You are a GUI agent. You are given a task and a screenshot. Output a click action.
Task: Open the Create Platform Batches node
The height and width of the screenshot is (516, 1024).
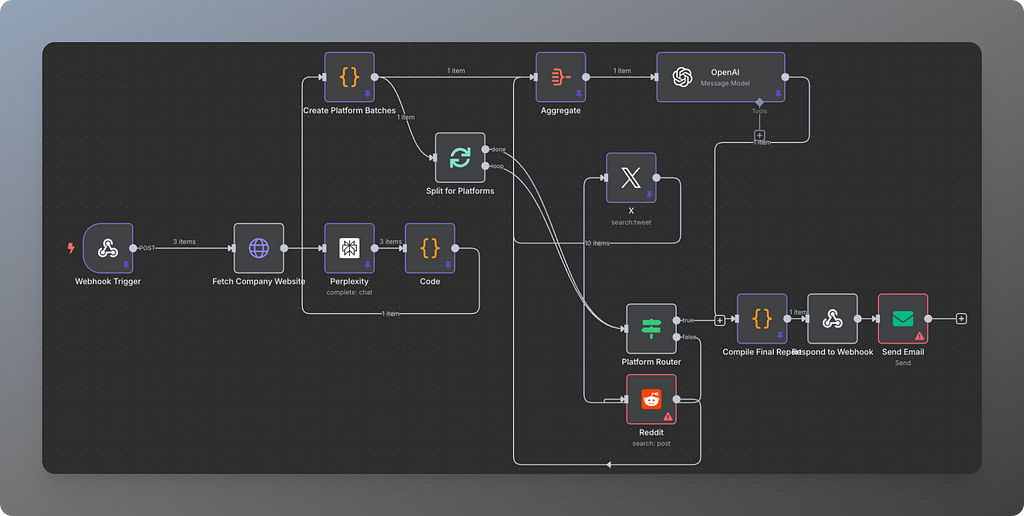point(349,77)
